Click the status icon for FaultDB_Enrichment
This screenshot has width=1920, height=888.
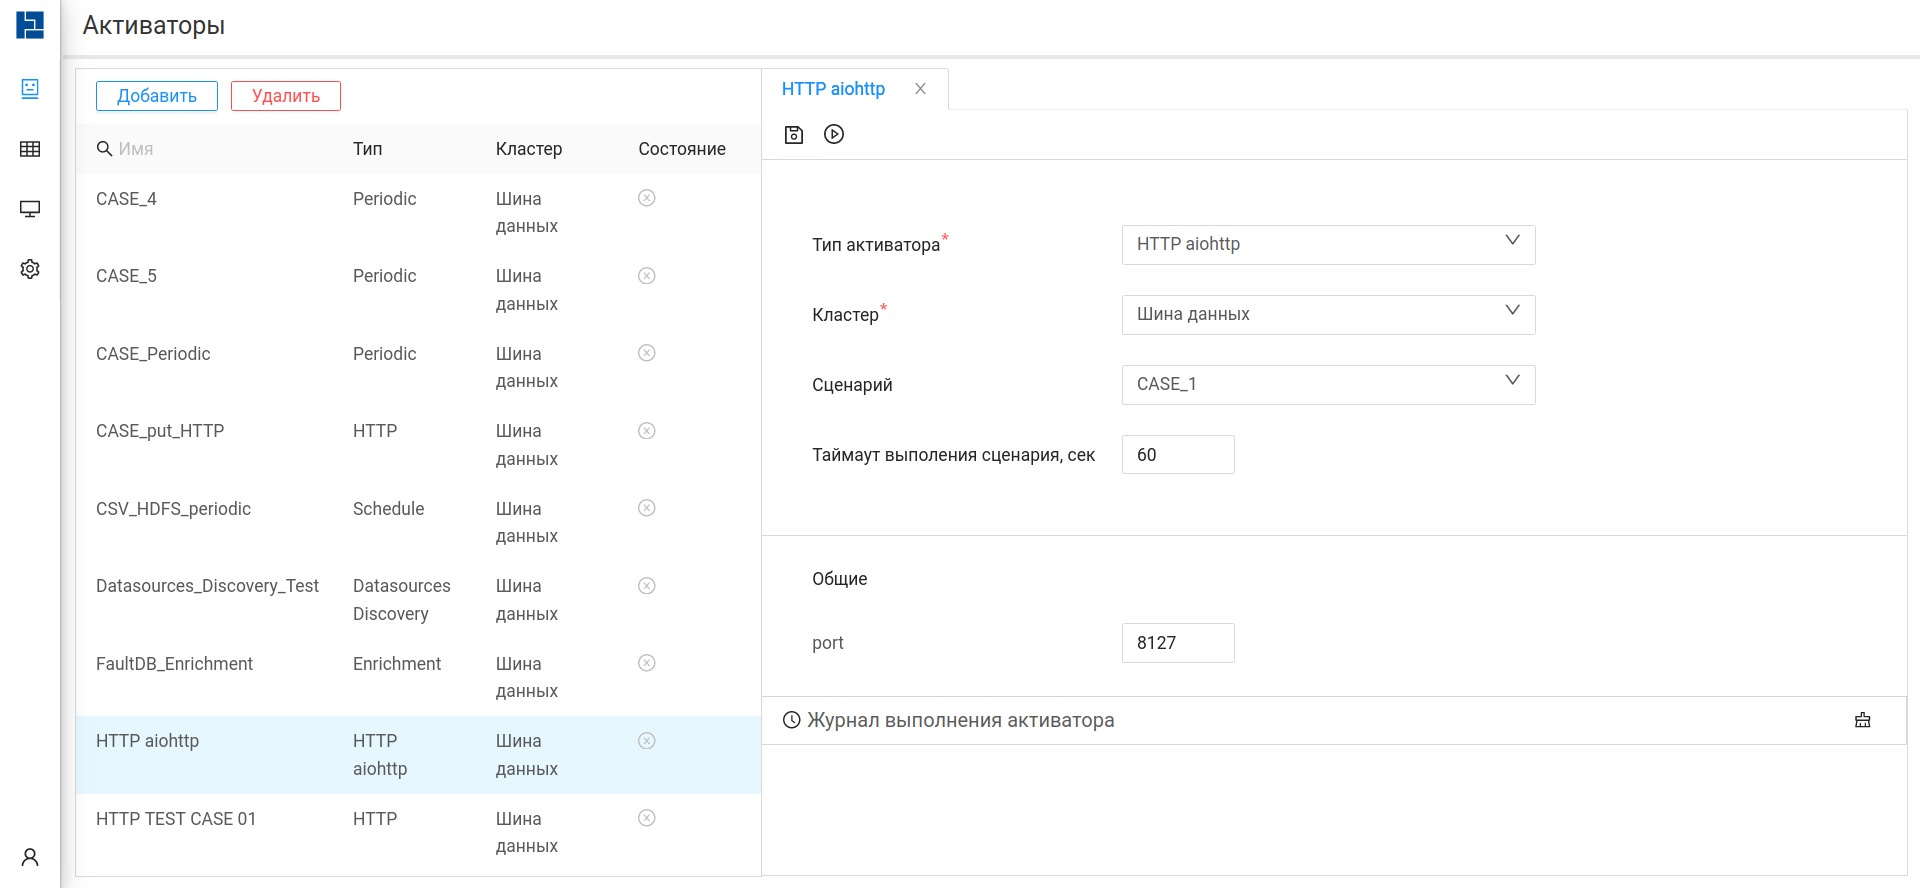click(x=647, y=663)
